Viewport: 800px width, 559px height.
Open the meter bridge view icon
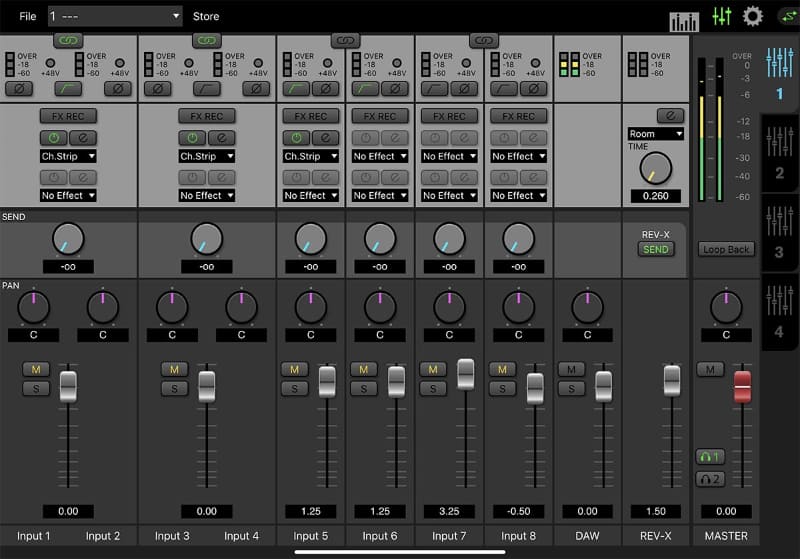pos(684,20)
